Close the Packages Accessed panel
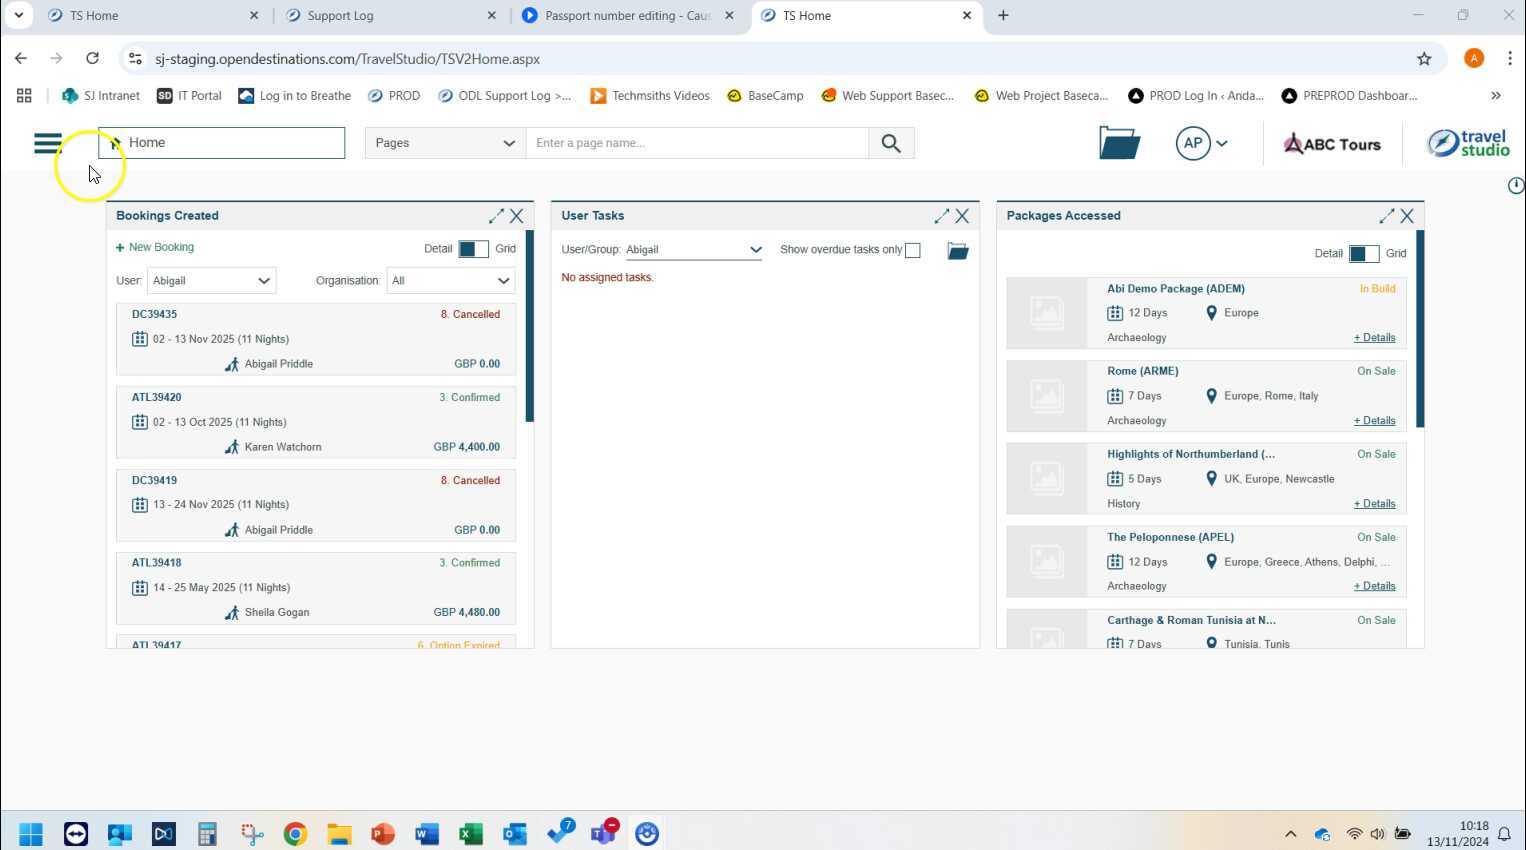The height and width of the screenshot is (850, 1526). [x=1407, y=216]
